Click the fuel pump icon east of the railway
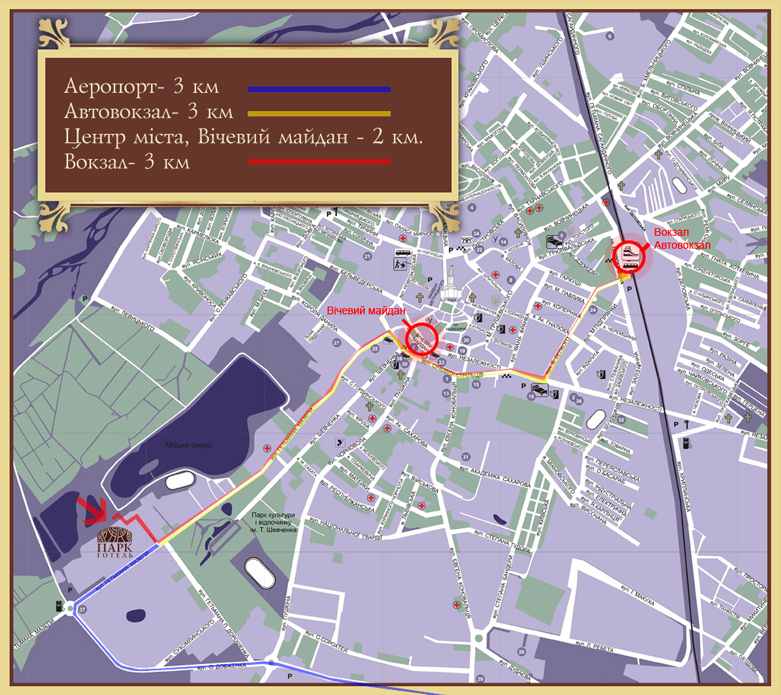The width and height of the screenshot is (781, 695). (x=686, y=443)
